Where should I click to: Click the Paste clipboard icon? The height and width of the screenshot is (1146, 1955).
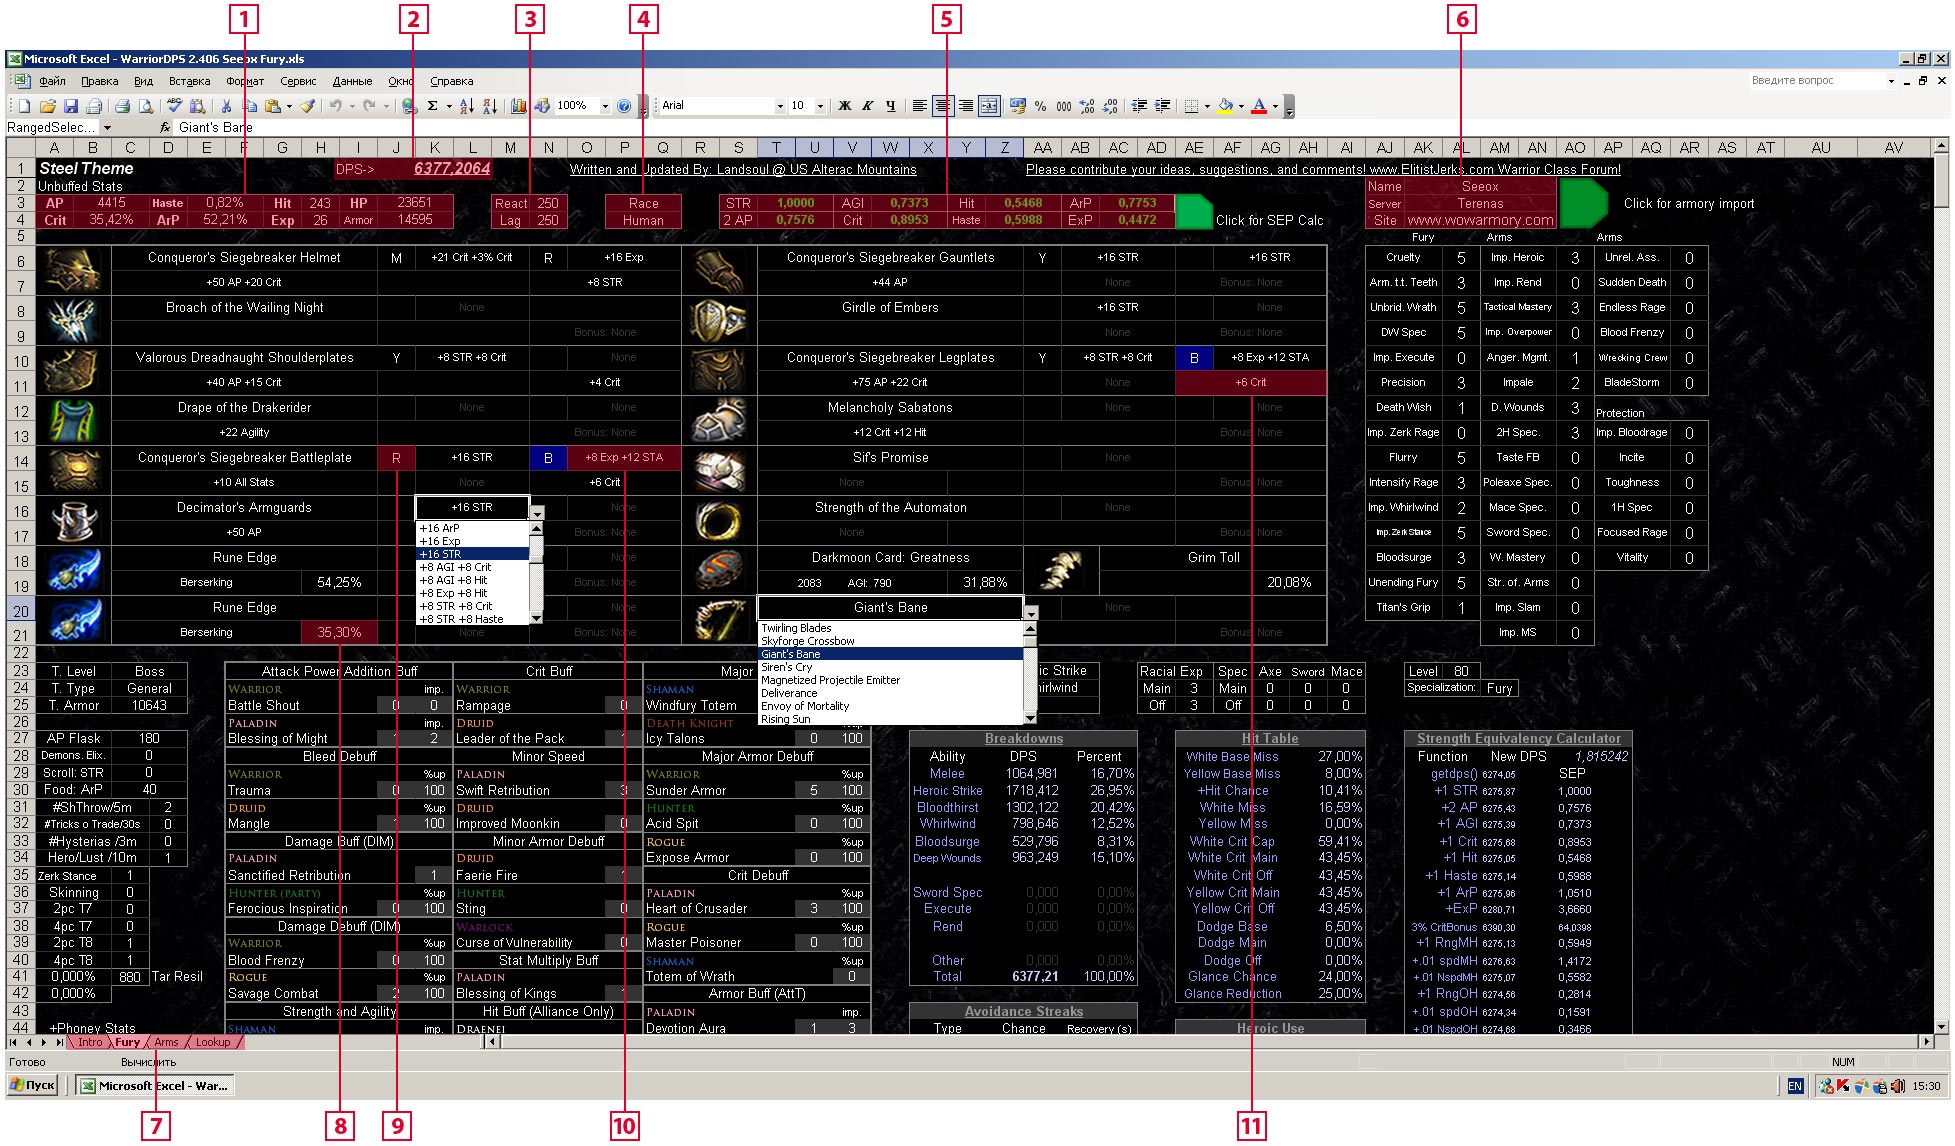coord(272,106)
